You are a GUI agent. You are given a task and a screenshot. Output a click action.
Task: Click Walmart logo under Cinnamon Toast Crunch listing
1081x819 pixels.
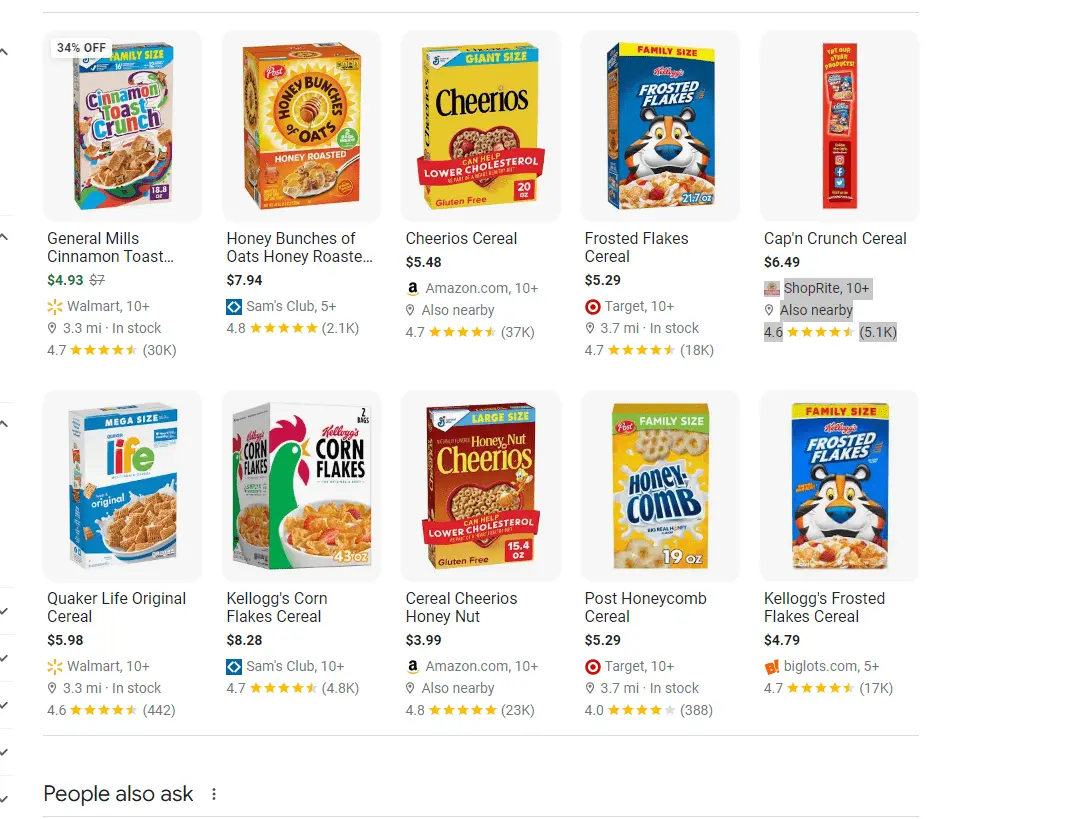pyautogui.click(x=55, y=306)
